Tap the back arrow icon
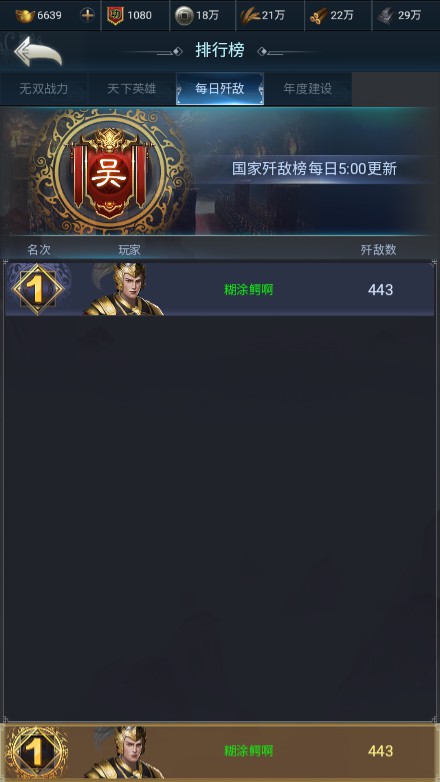This screenshot has width=440, height=782. pos(38,51)
